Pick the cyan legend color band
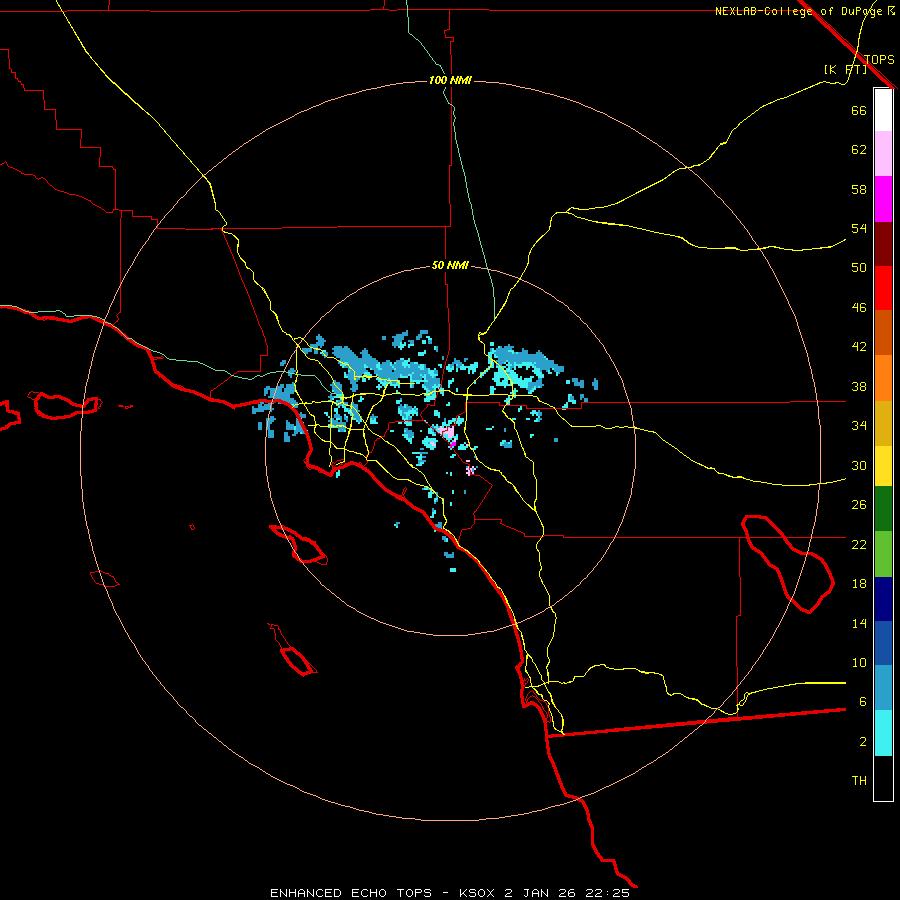Image resolution: width=900 pixels, height=900 pixels. click(x=883, y=733)
